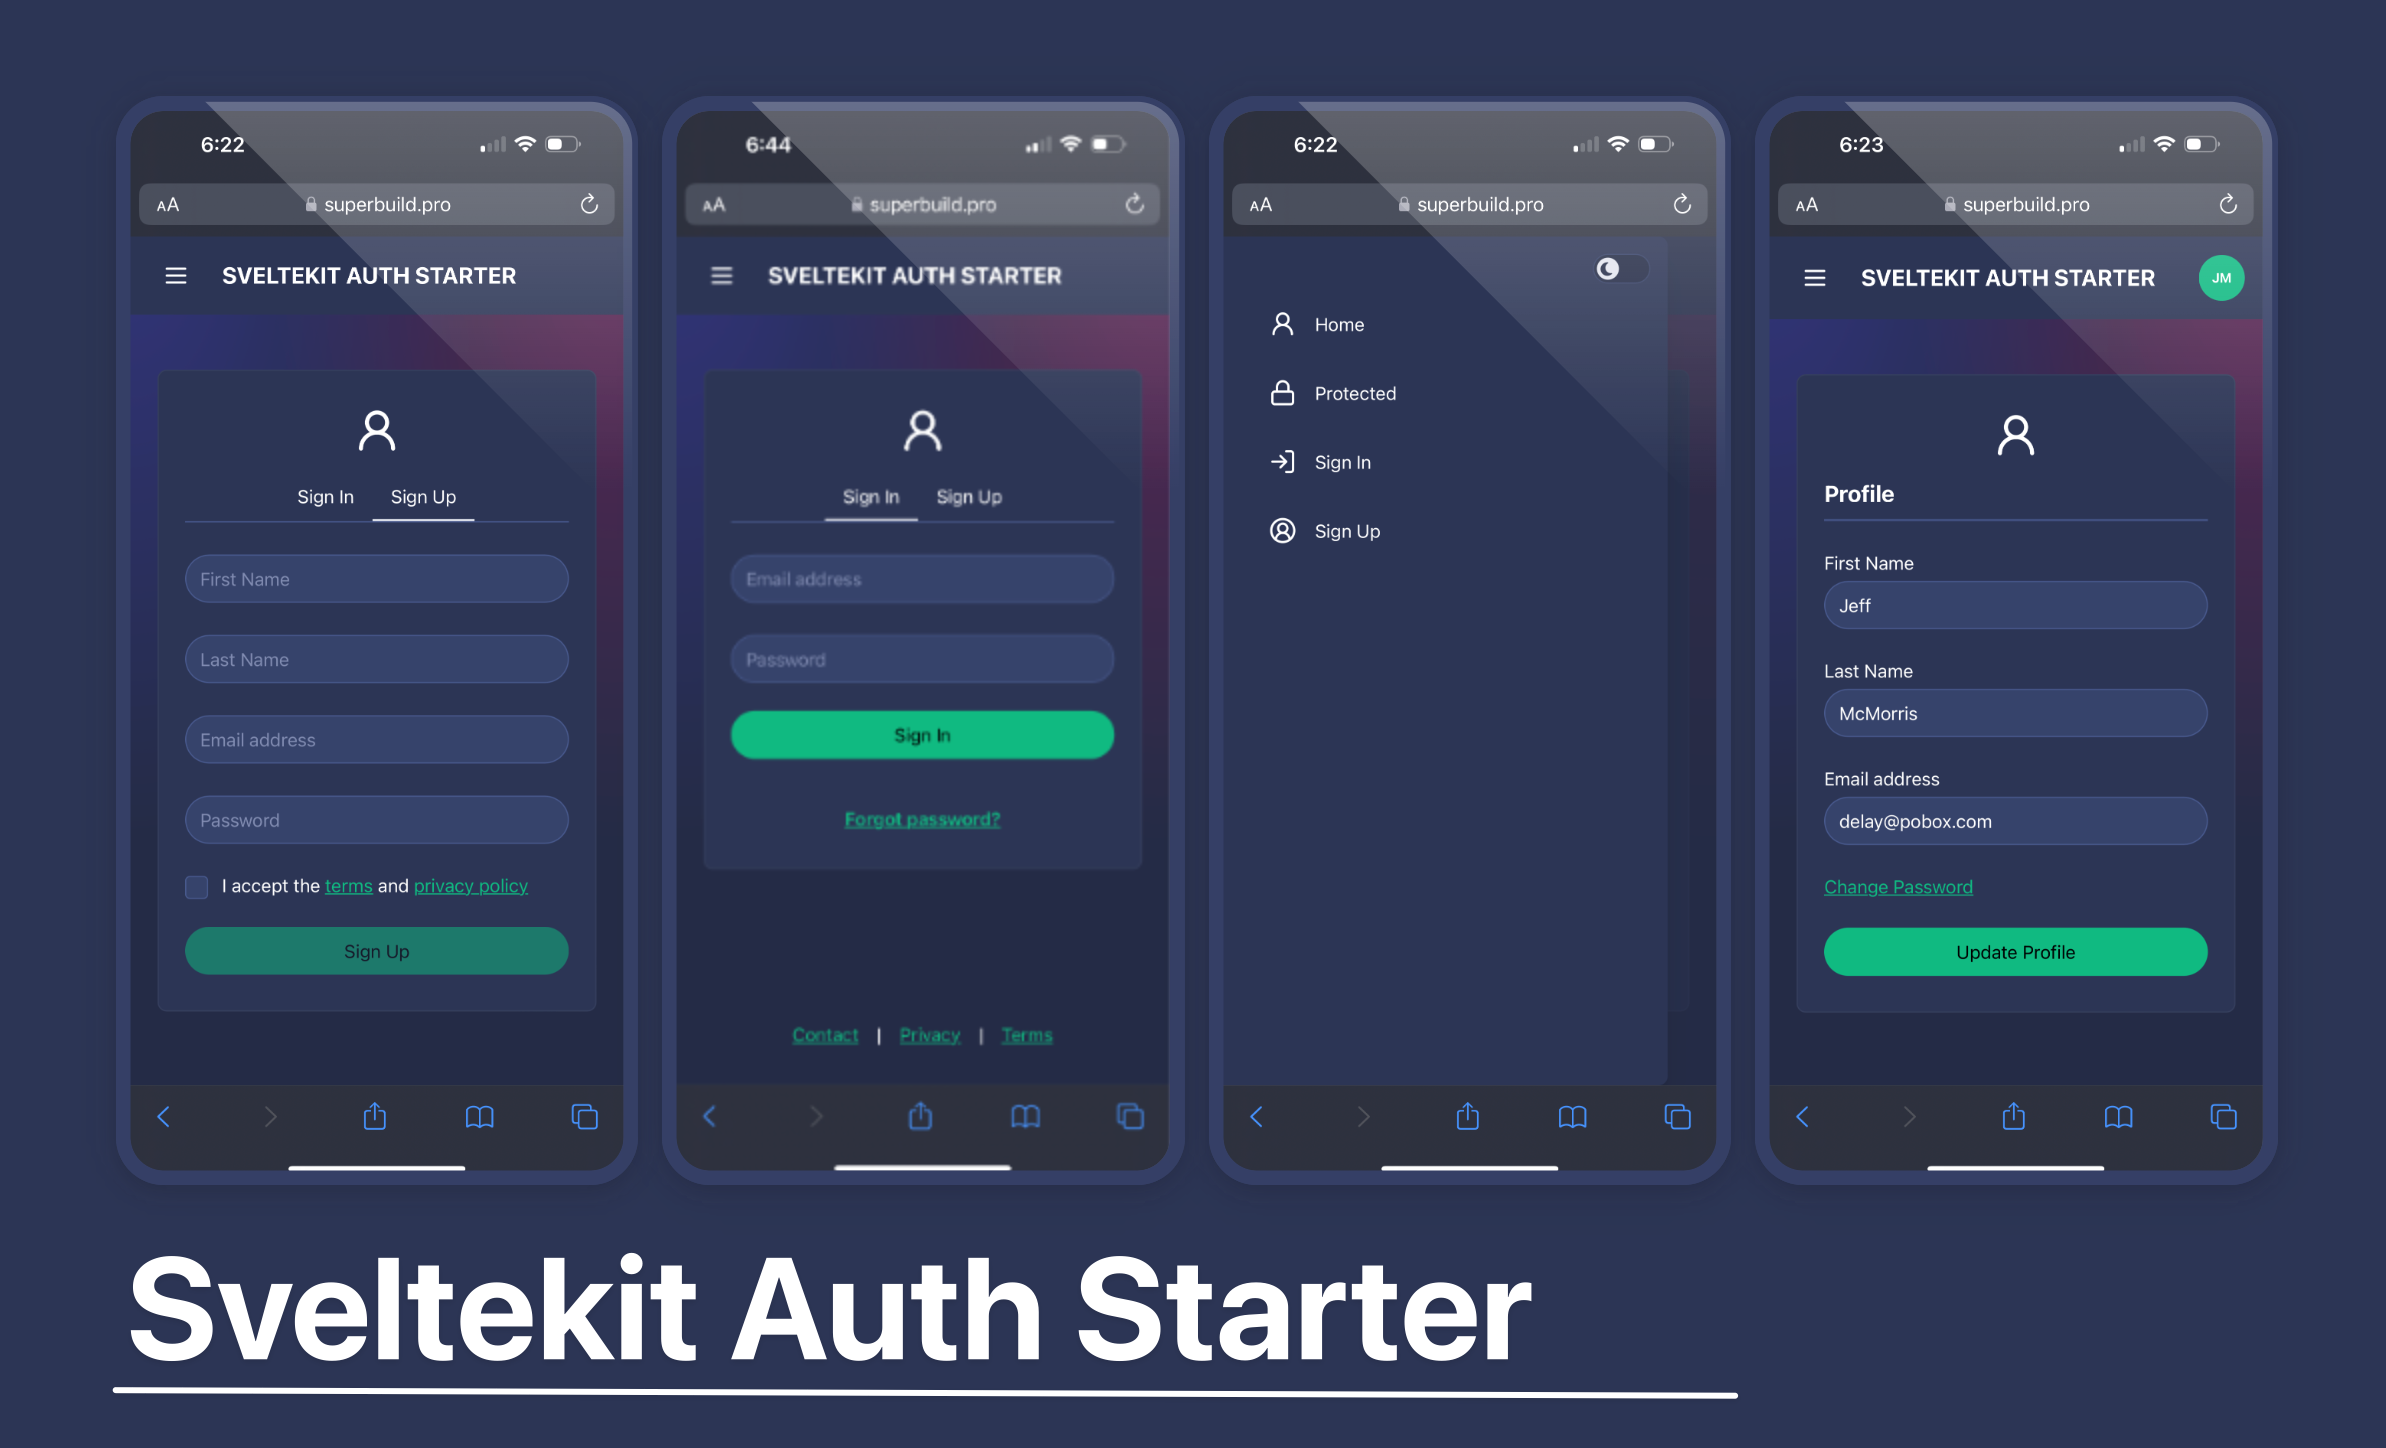This screenshot has height=1448, width=2386.
Task: Click the Sign In arrow icon
Action: coord(1282,460)
